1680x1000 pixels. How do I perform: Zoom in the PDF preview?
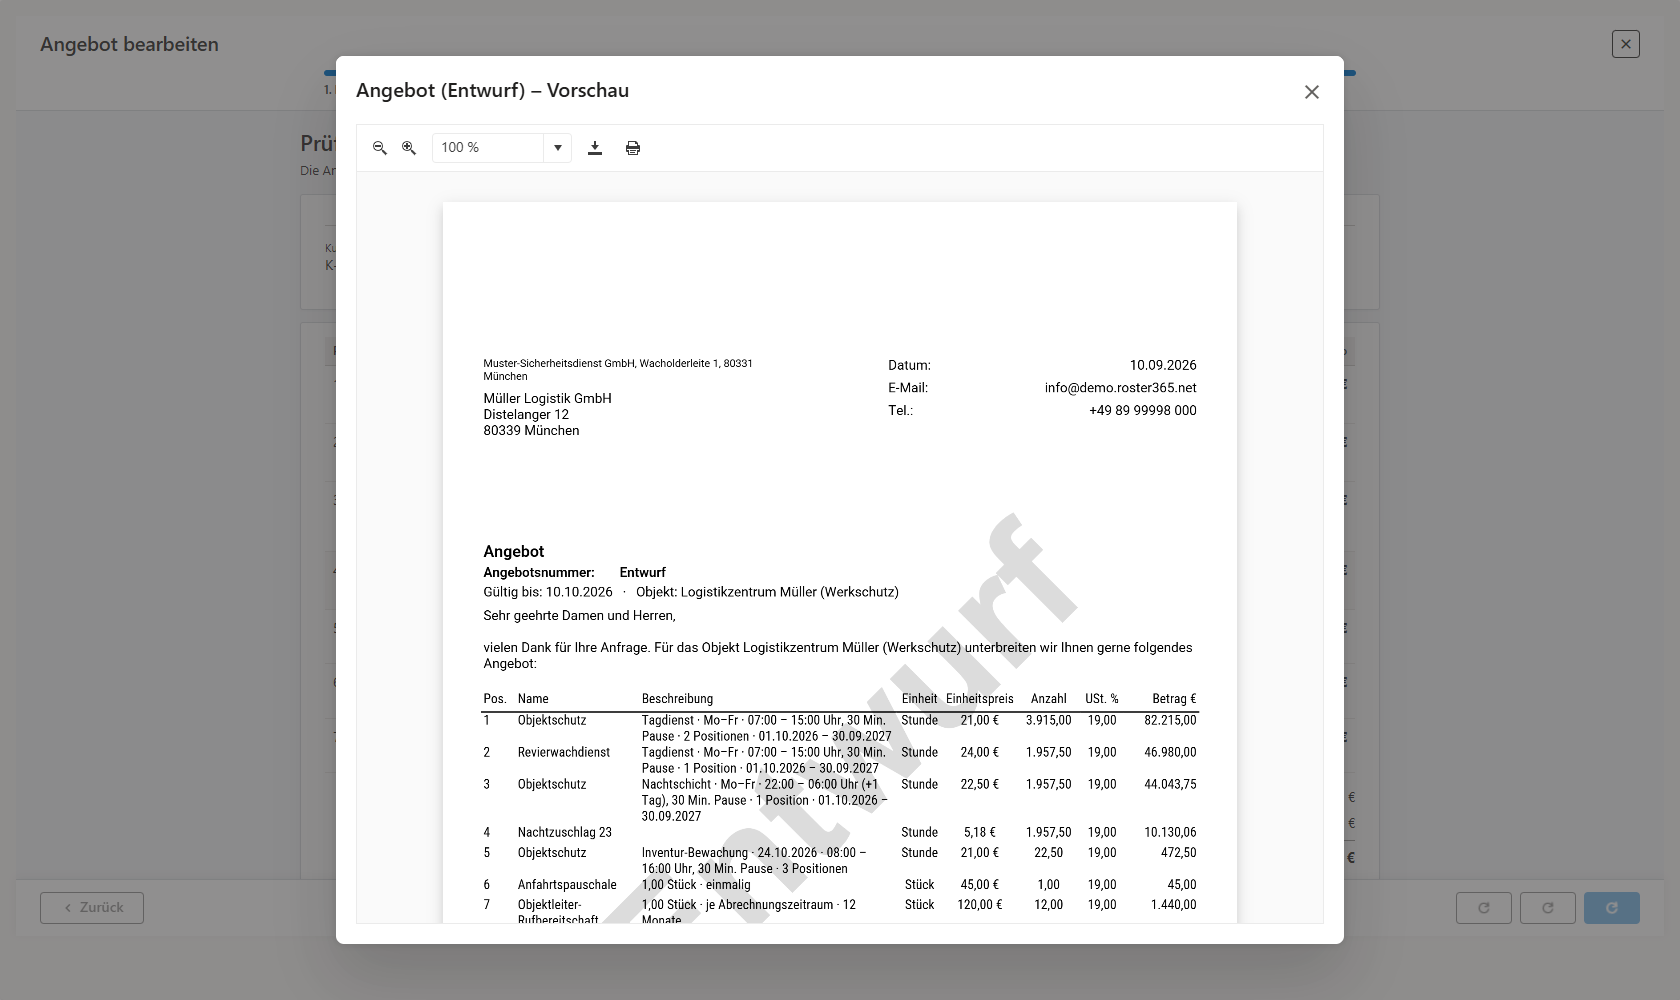409,148
